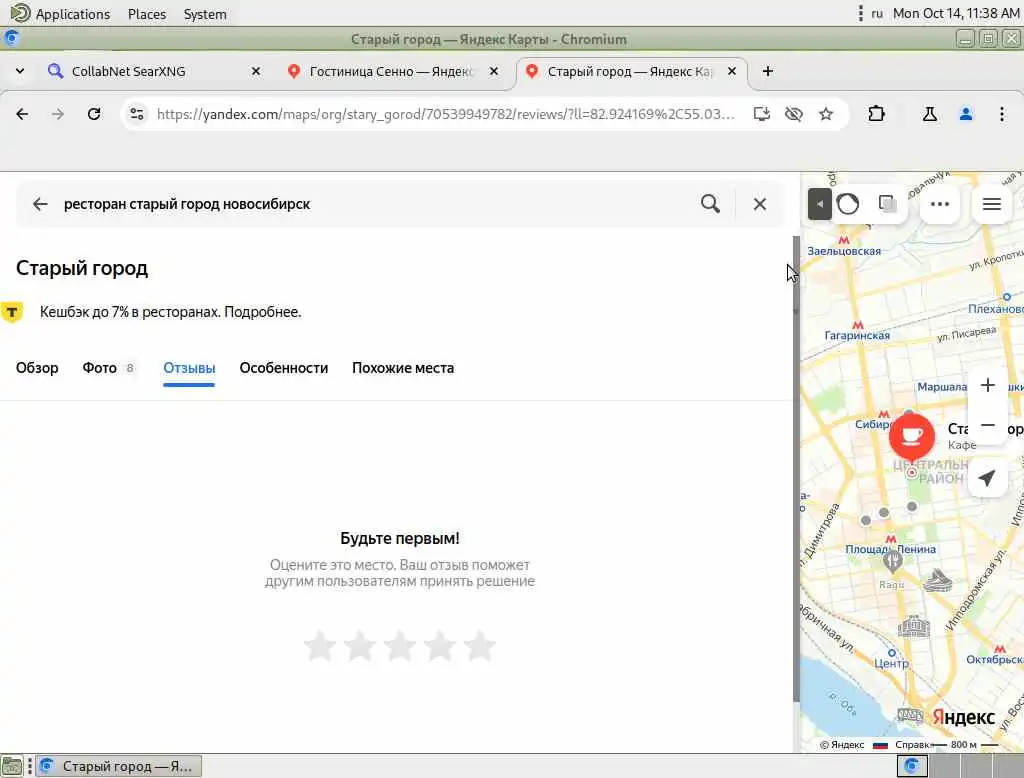Close CollabNet SearXNG tab
The image size is (1024, 778).
tap(256, 71)
